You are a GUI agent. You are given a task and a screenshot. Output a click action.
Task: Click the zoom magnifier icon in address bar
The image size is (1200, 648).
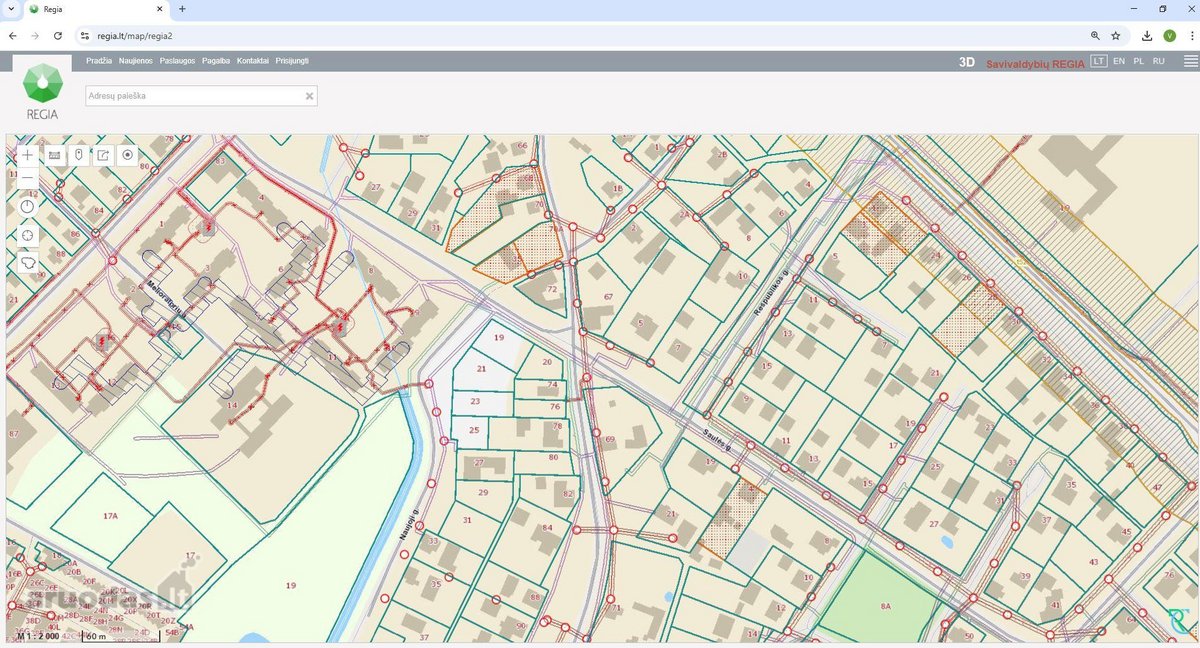click(1095, 35)
